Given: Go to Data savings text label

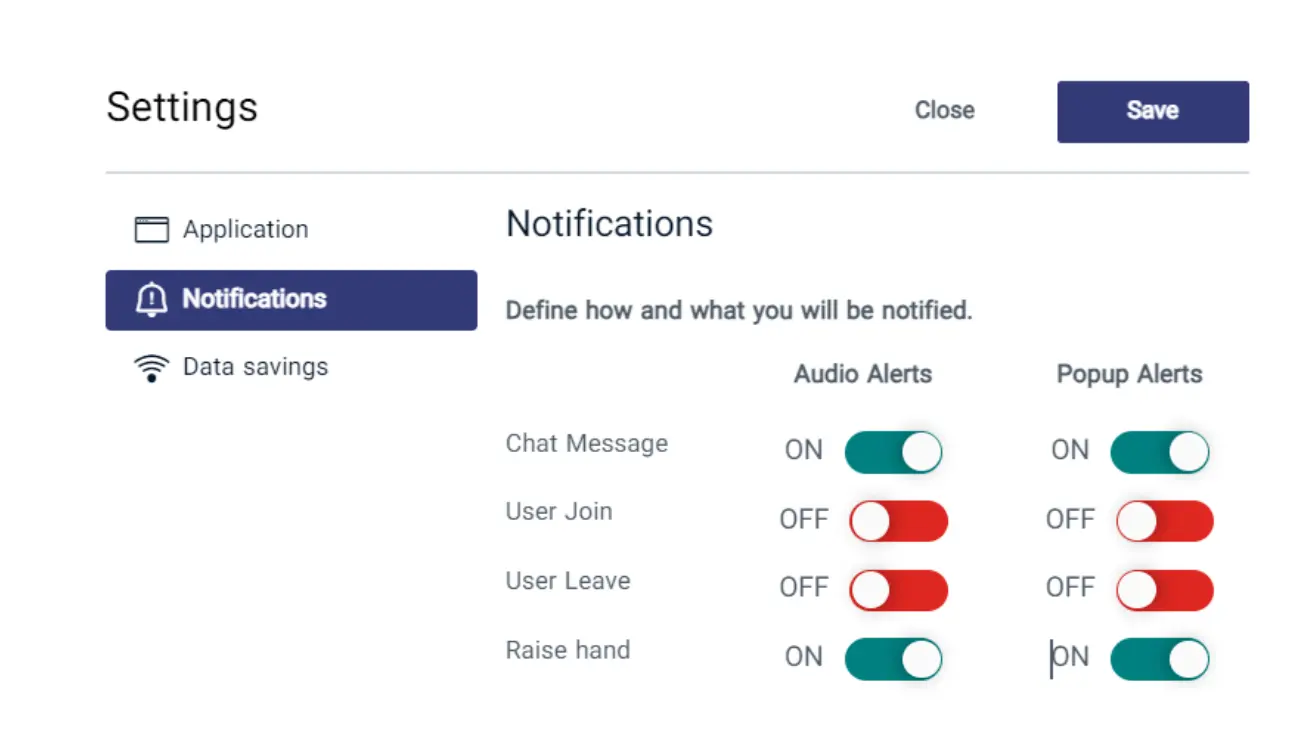Looking at the screenshot, I should 255,367.
